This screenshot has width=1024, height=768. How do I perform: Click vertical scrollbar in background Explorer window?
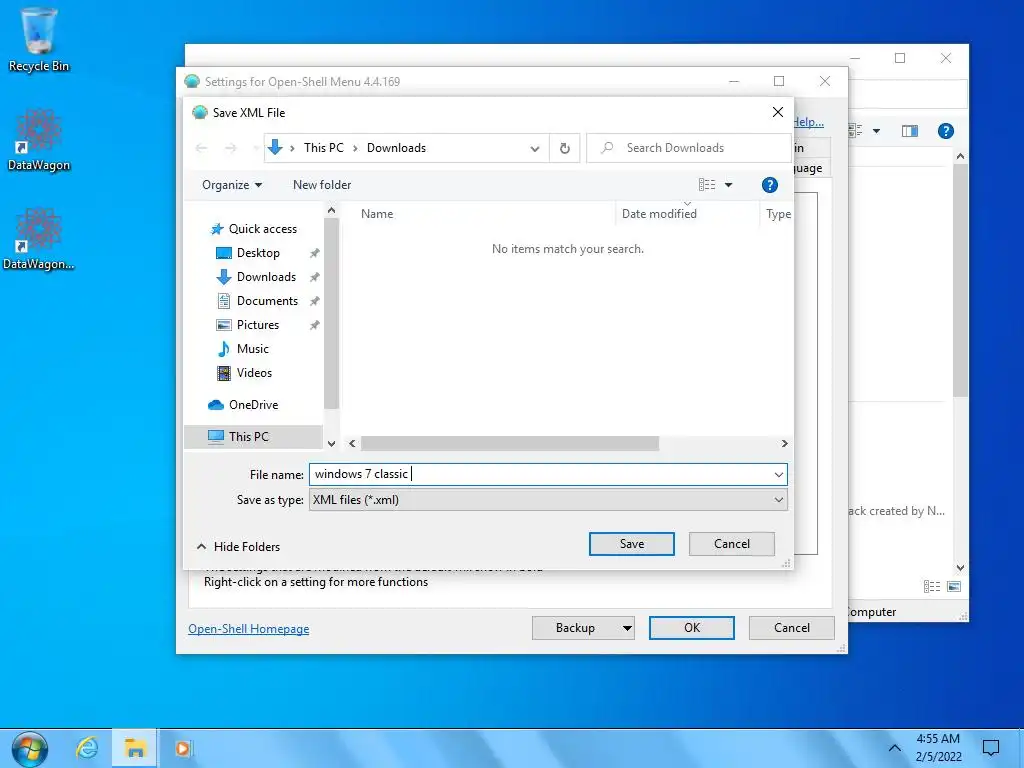coord(960,281)
